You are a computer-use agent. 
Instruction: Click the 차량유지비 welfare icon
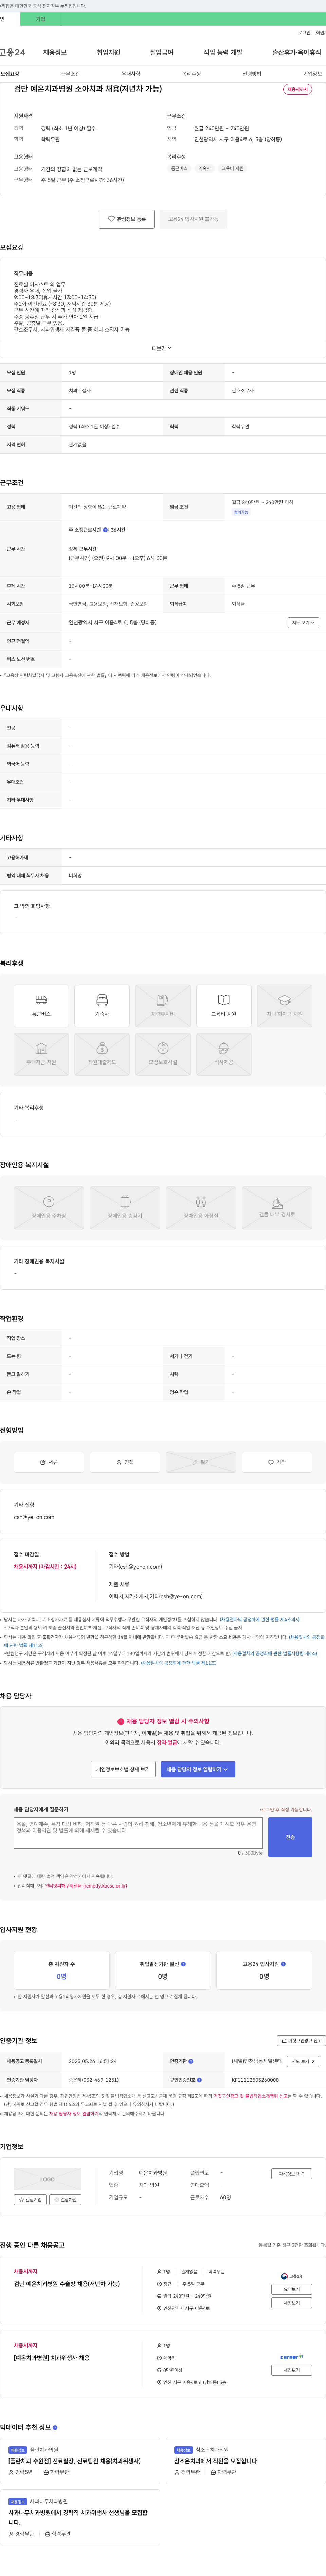[x=163, y=1006]
